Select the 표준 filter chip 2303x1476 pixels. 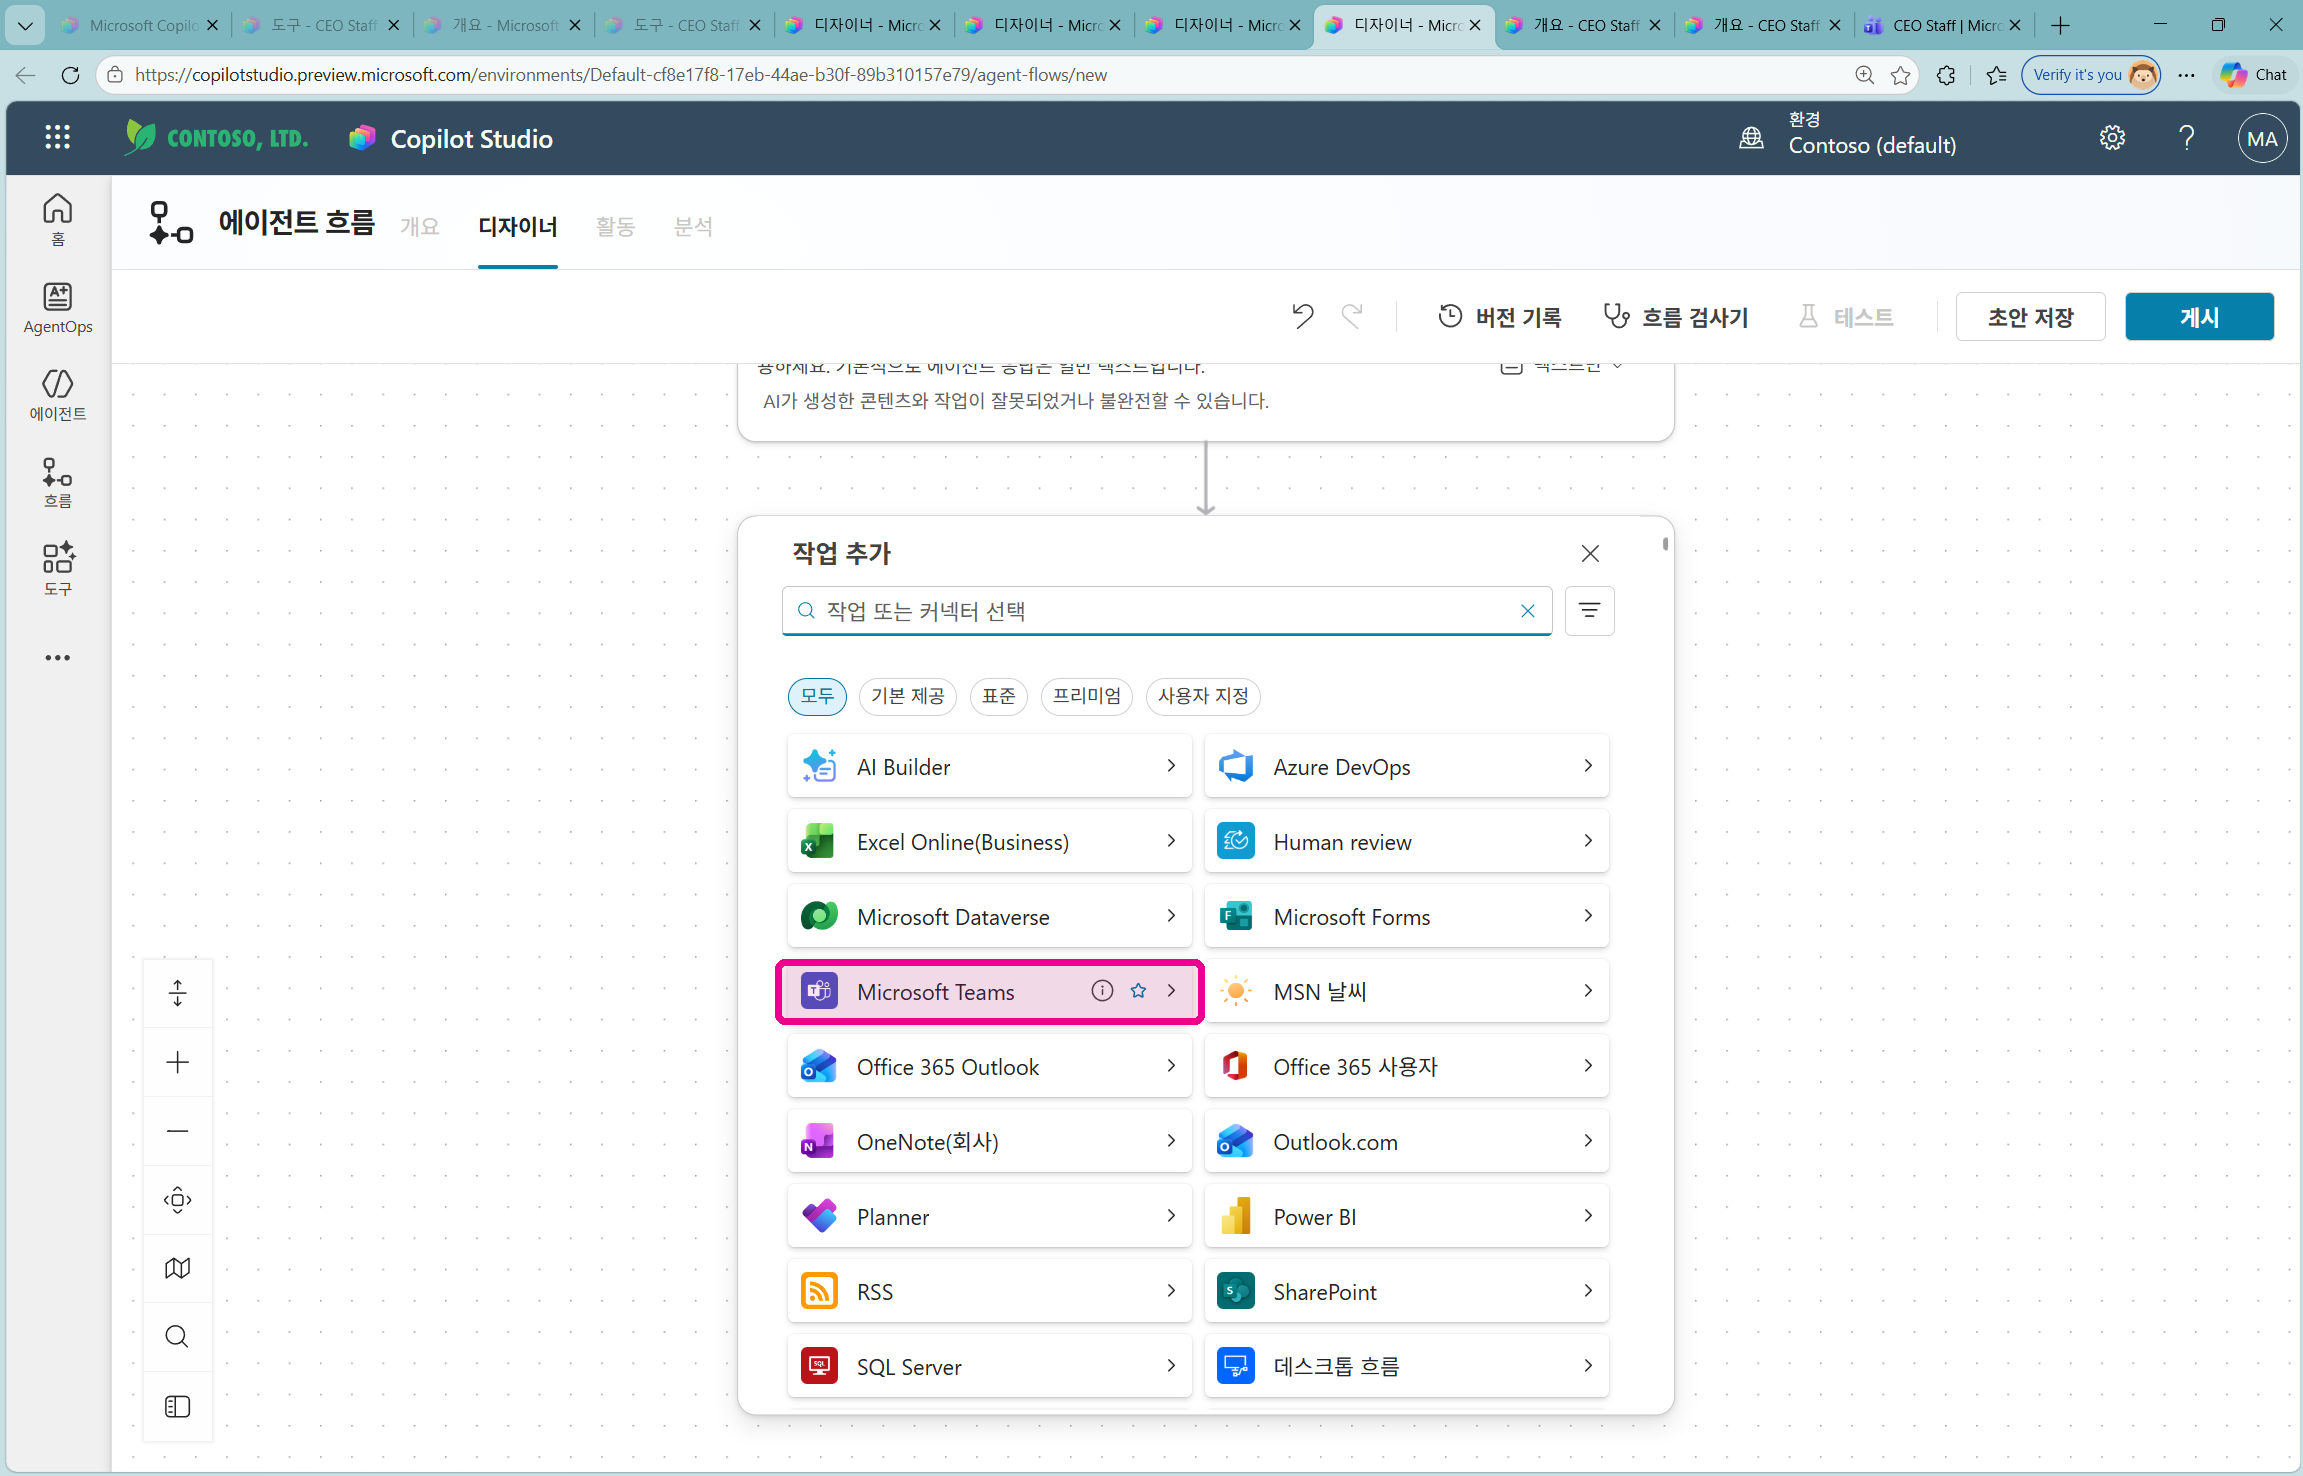998,696
